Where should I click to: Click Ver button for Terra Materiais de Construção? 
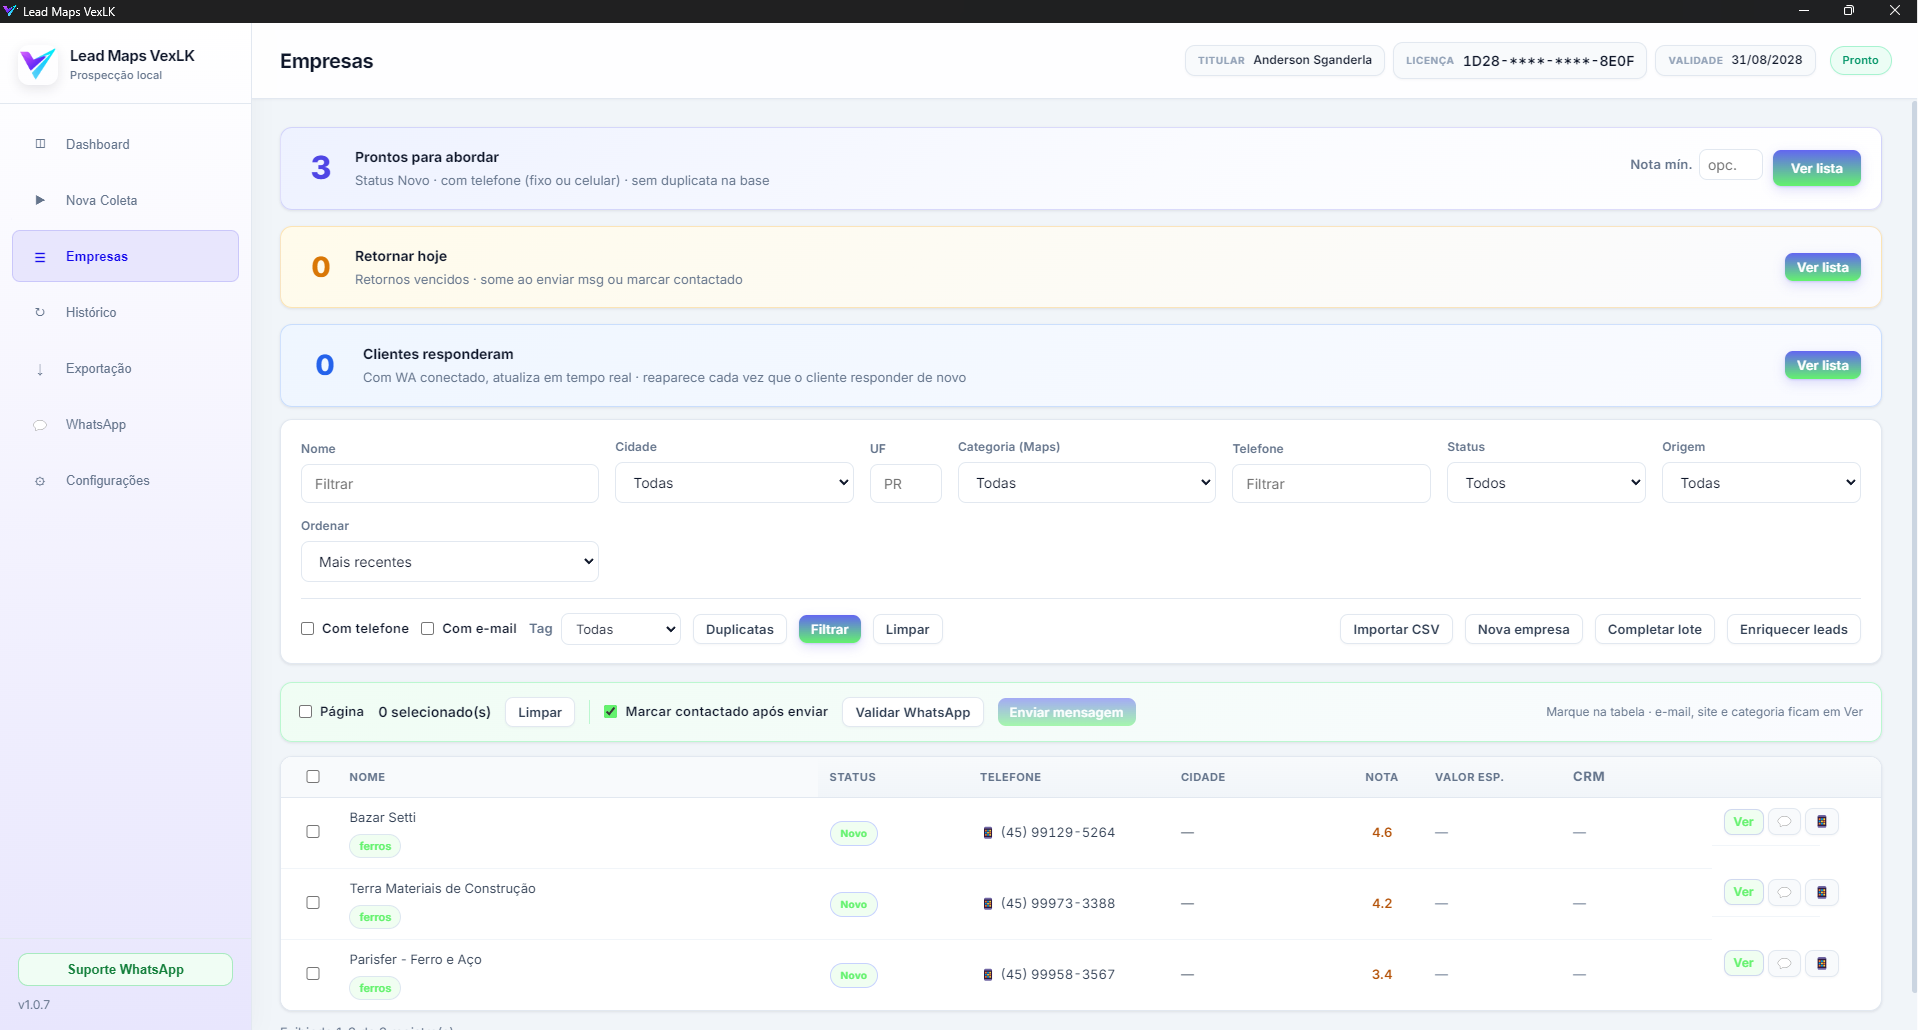pyautogui.click(x=1743, y=892)
